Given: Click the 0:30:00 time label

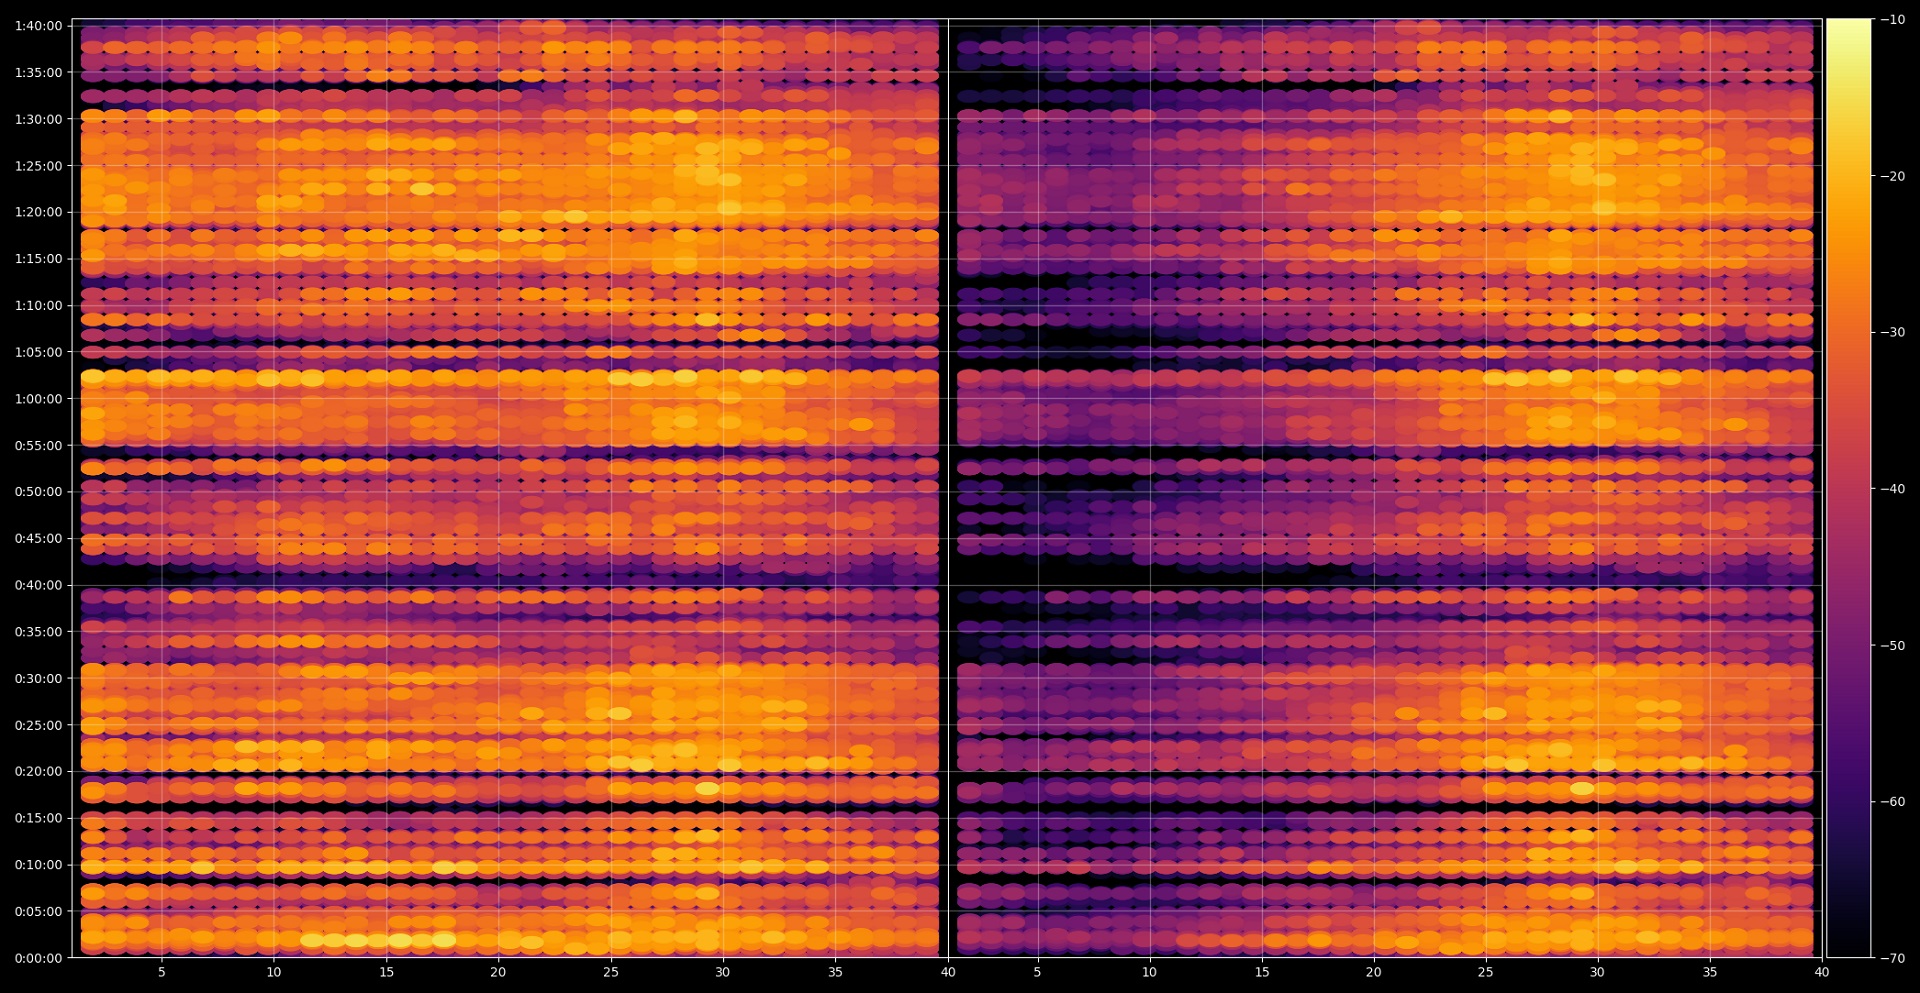Looking at the screenshot, I should click(38, 678).
